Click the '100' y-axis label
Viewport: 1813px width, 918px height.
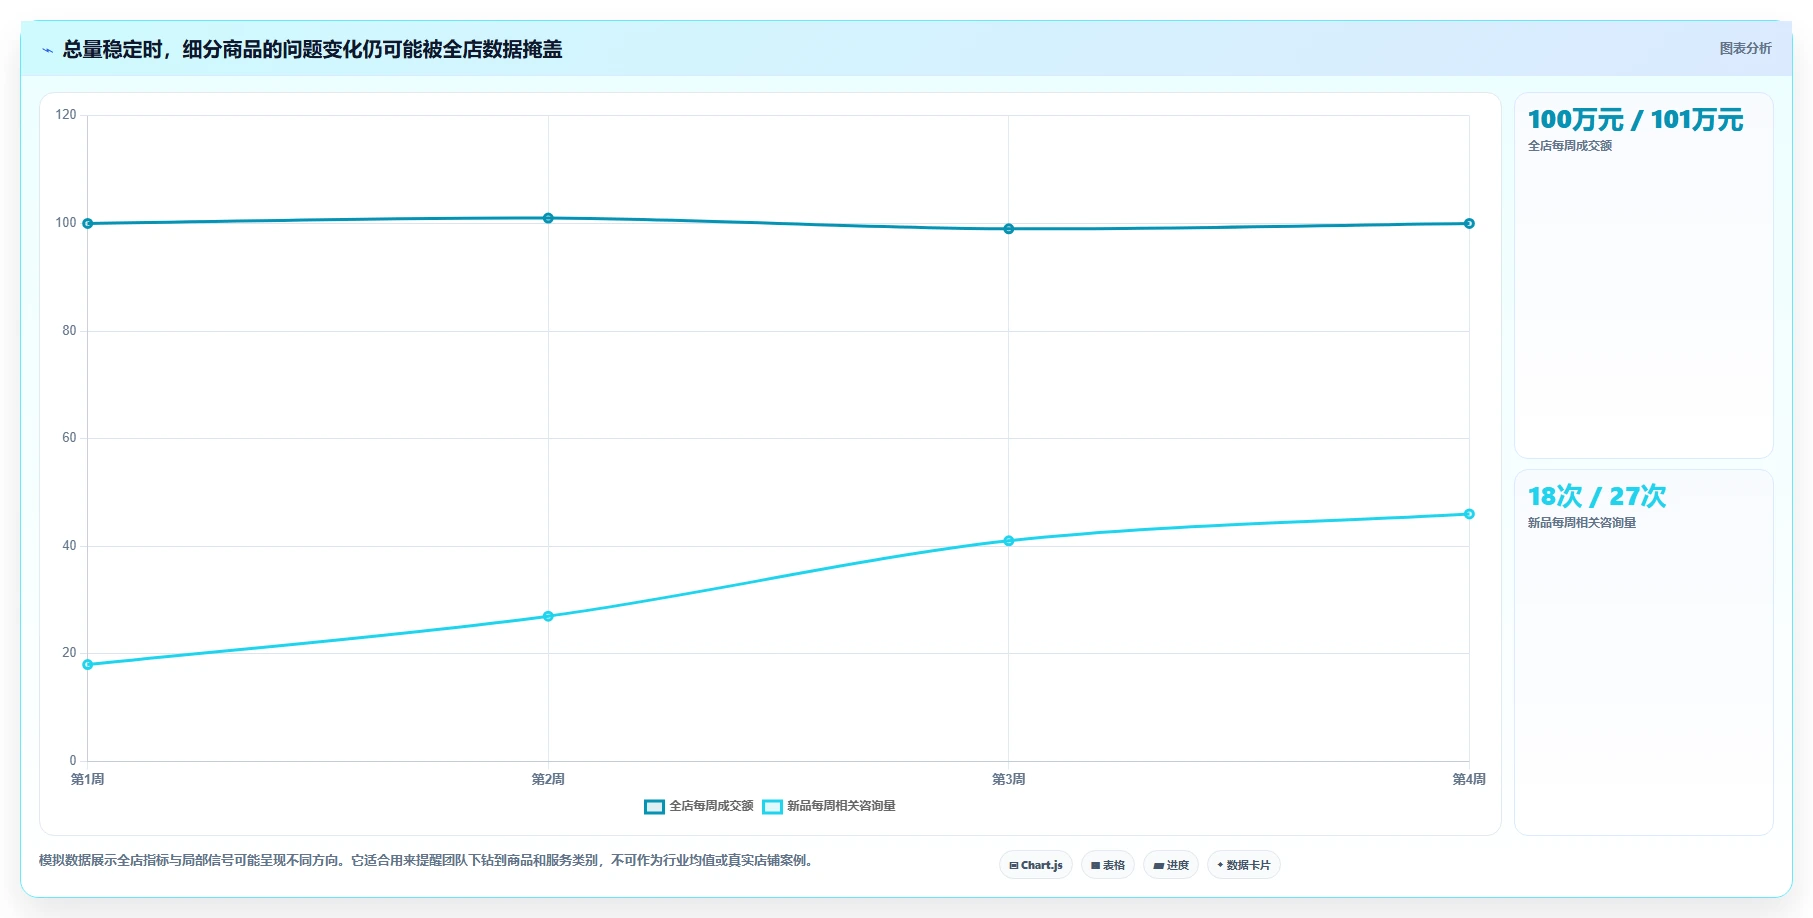click(x=66, y=223)
